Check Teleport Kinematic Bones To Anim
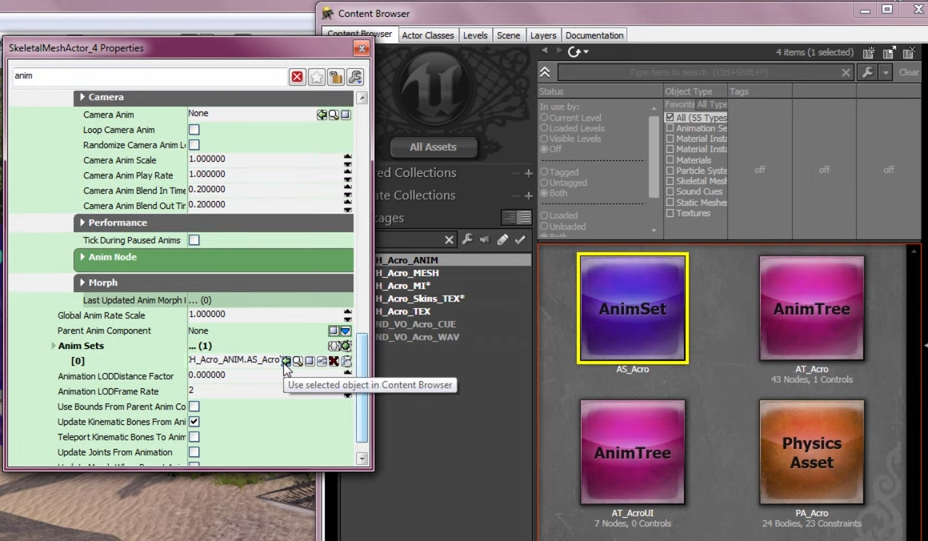This screenshot has width=928, height=541. 194,437
